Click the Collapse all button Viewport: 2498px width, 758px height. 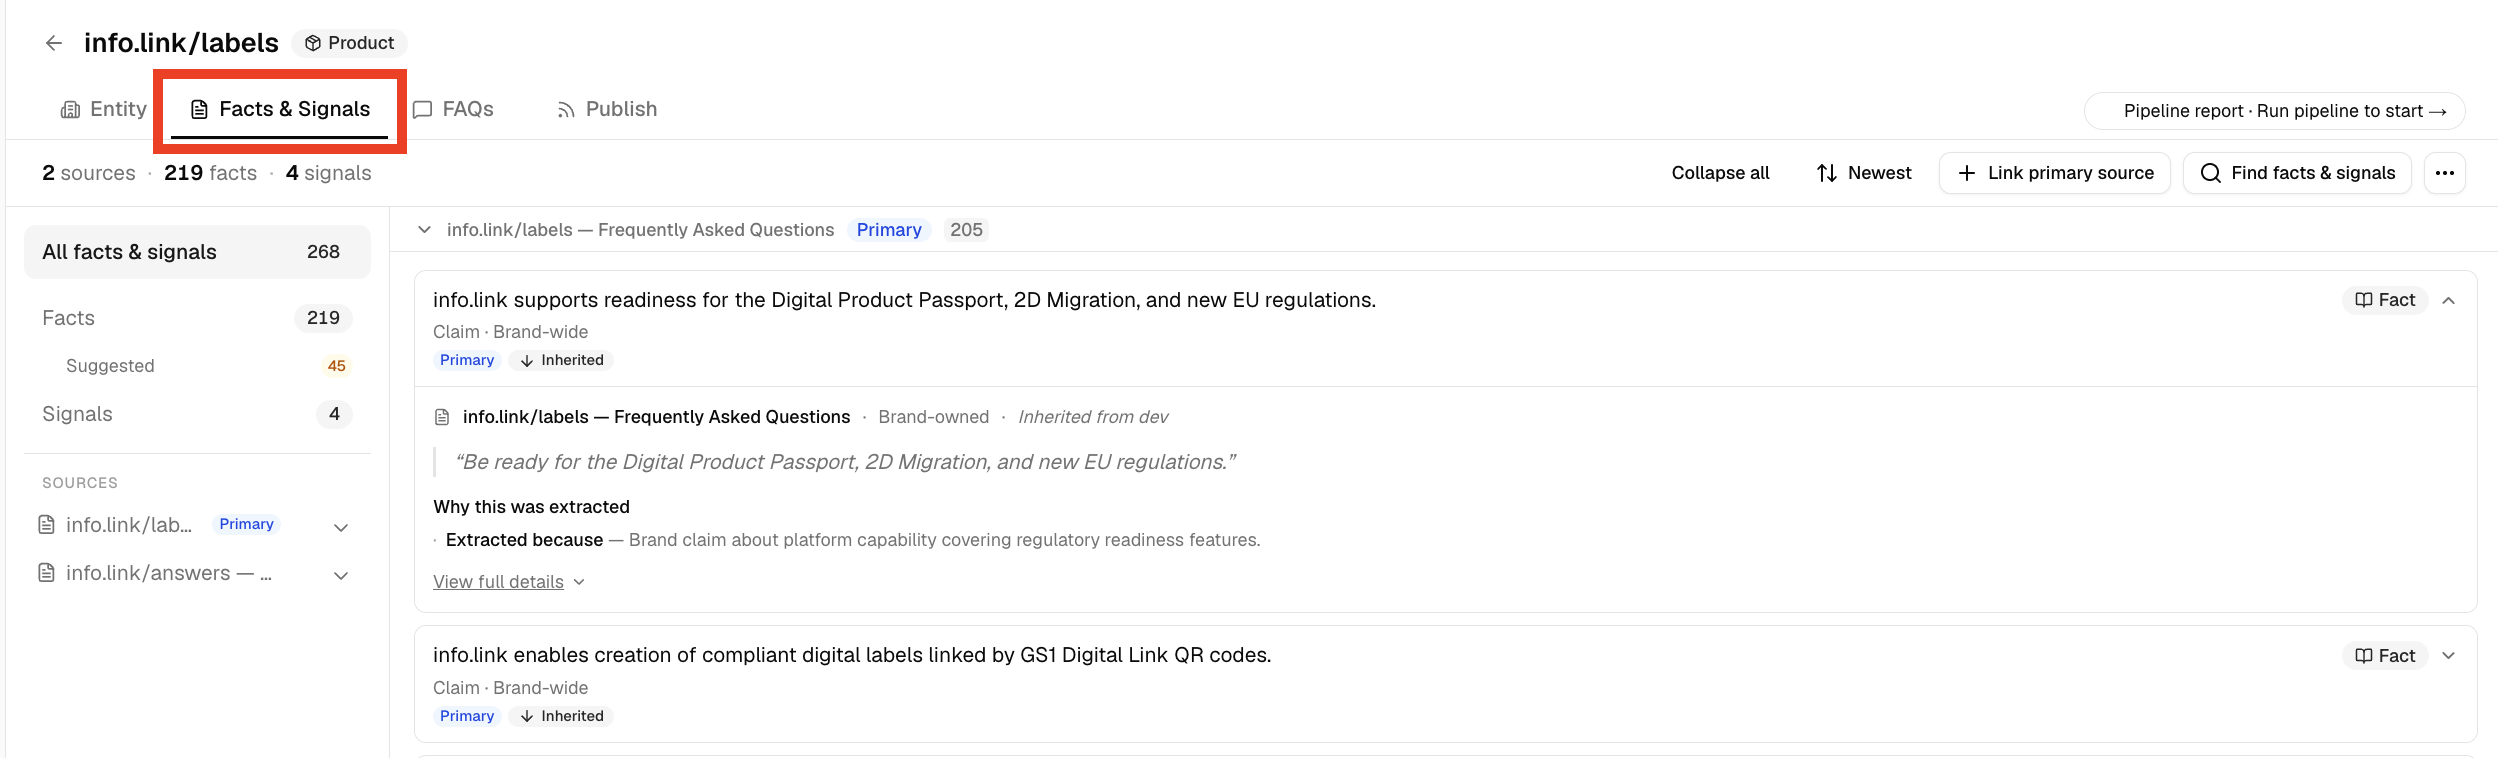pos(1720,173)
